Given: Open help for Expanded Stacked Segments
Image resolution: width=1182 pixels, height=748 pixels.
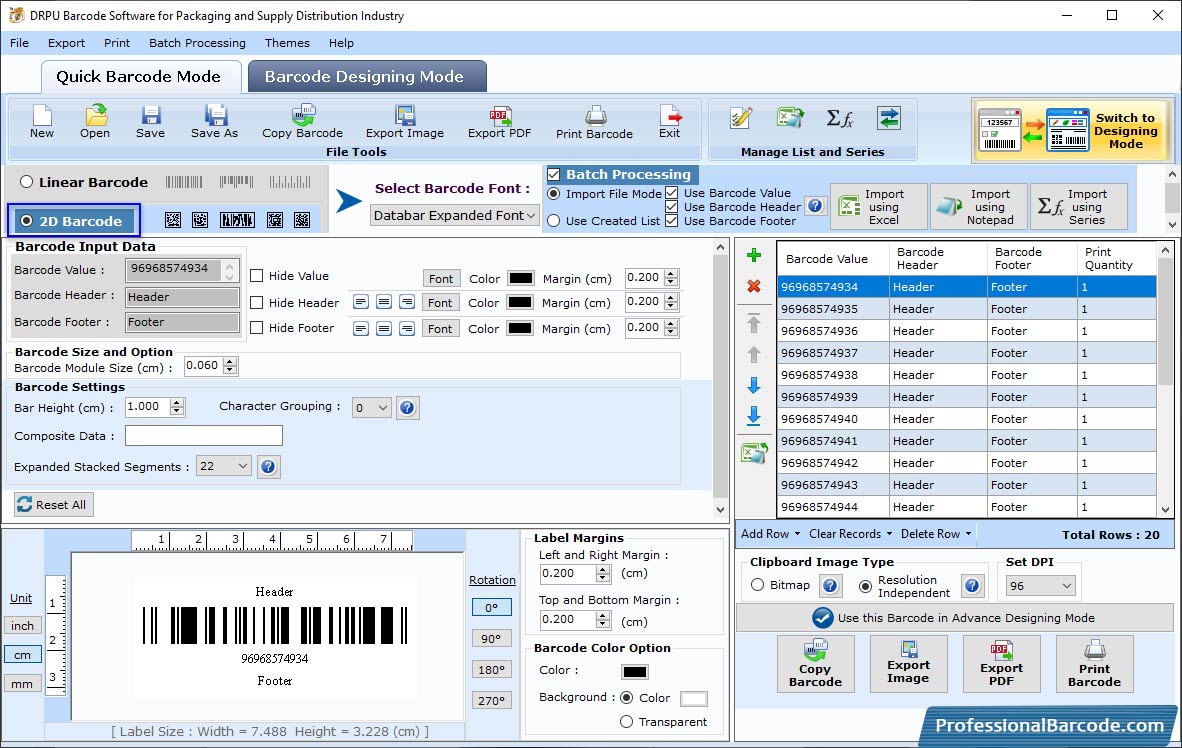Looking at the screenshot, I should (268, 467).
